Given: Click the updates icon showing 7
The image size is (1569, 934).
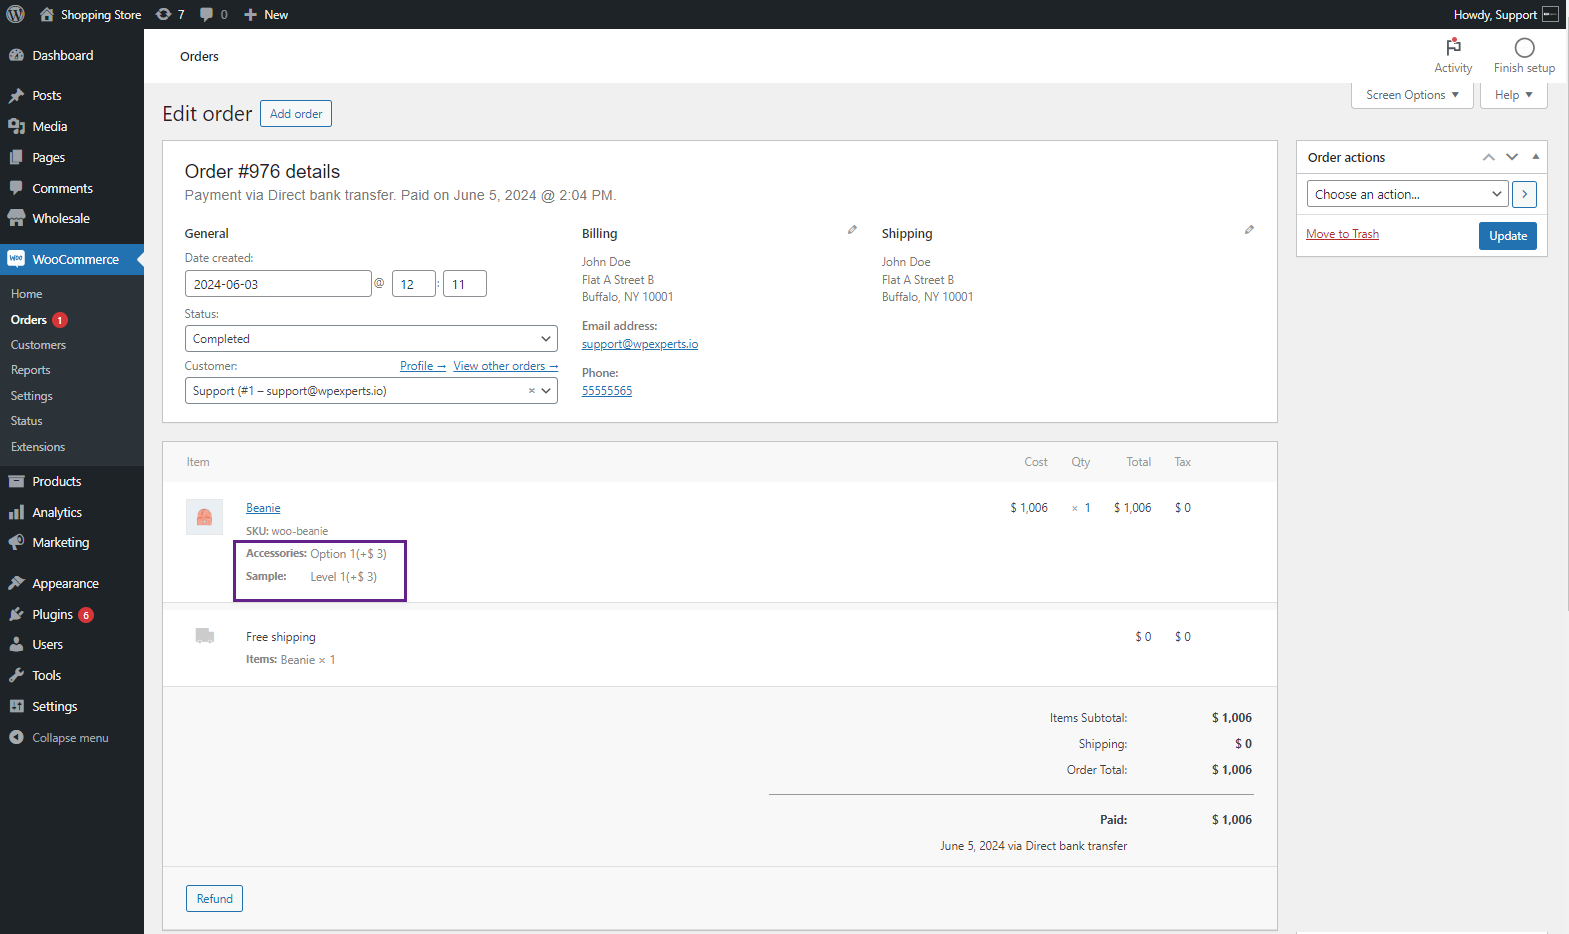Looking at the screenshot, I should coord(164,14).
